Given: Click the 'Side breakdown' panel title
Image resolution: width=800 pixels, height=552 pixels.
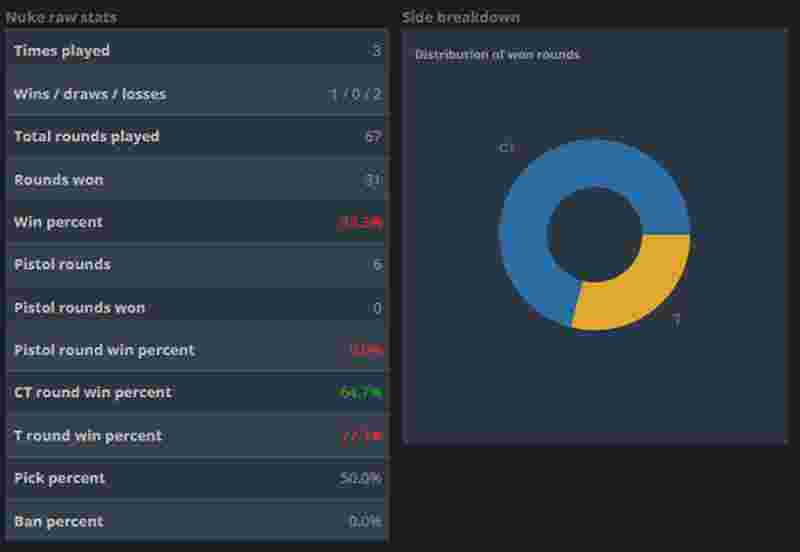Looking at the screenshot, I should click(461, 17).
